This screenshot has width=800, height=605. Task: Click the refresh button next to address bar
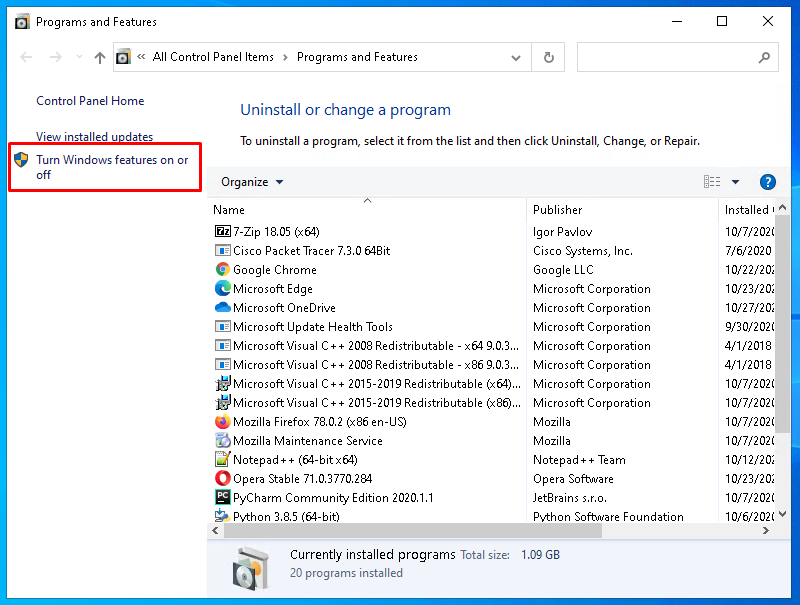point(548,57)
